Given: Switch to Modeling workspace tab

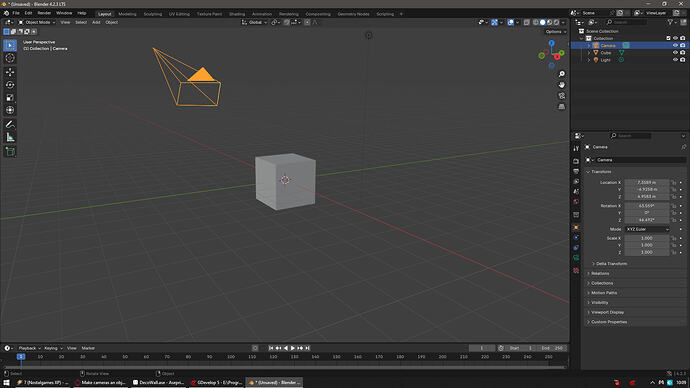Looking at the screenshot, I should 127,14.
